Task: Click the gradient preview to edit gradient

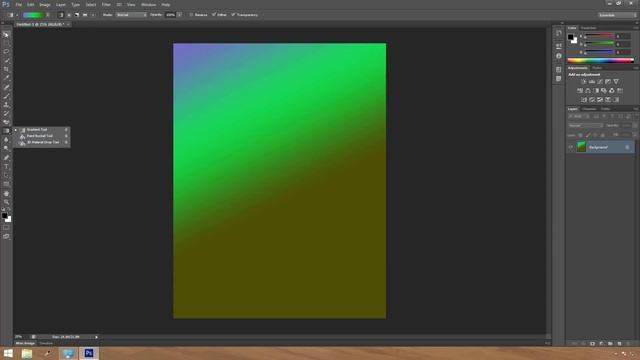Action: coord(33,15)
